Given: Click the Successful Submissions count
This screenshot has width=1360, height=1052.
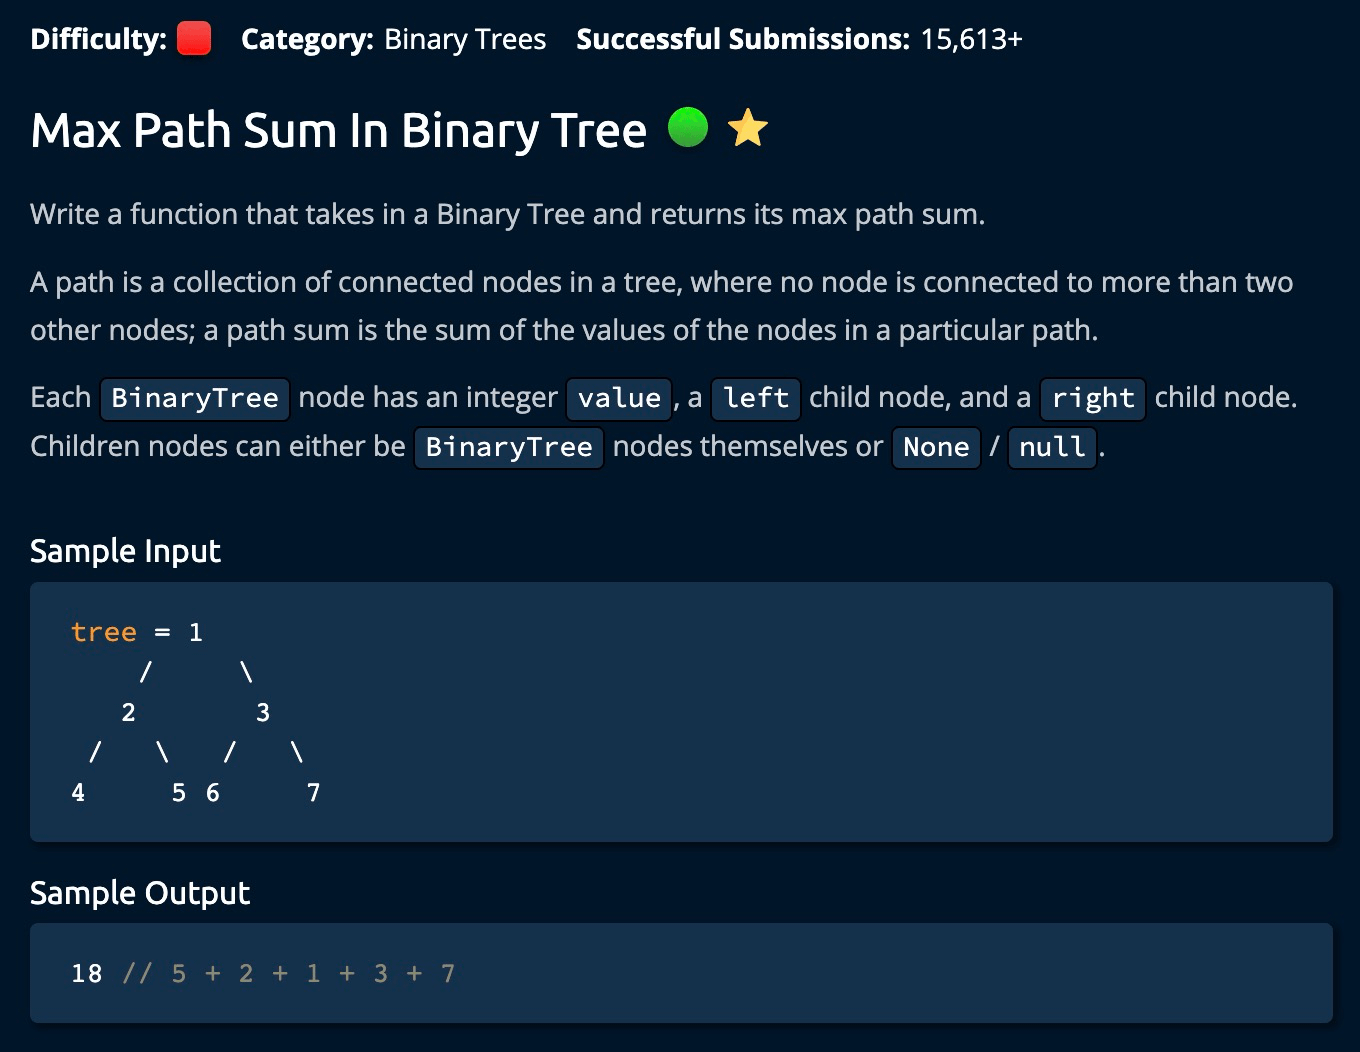Looking at the screenshot, I should coord(971,40).
